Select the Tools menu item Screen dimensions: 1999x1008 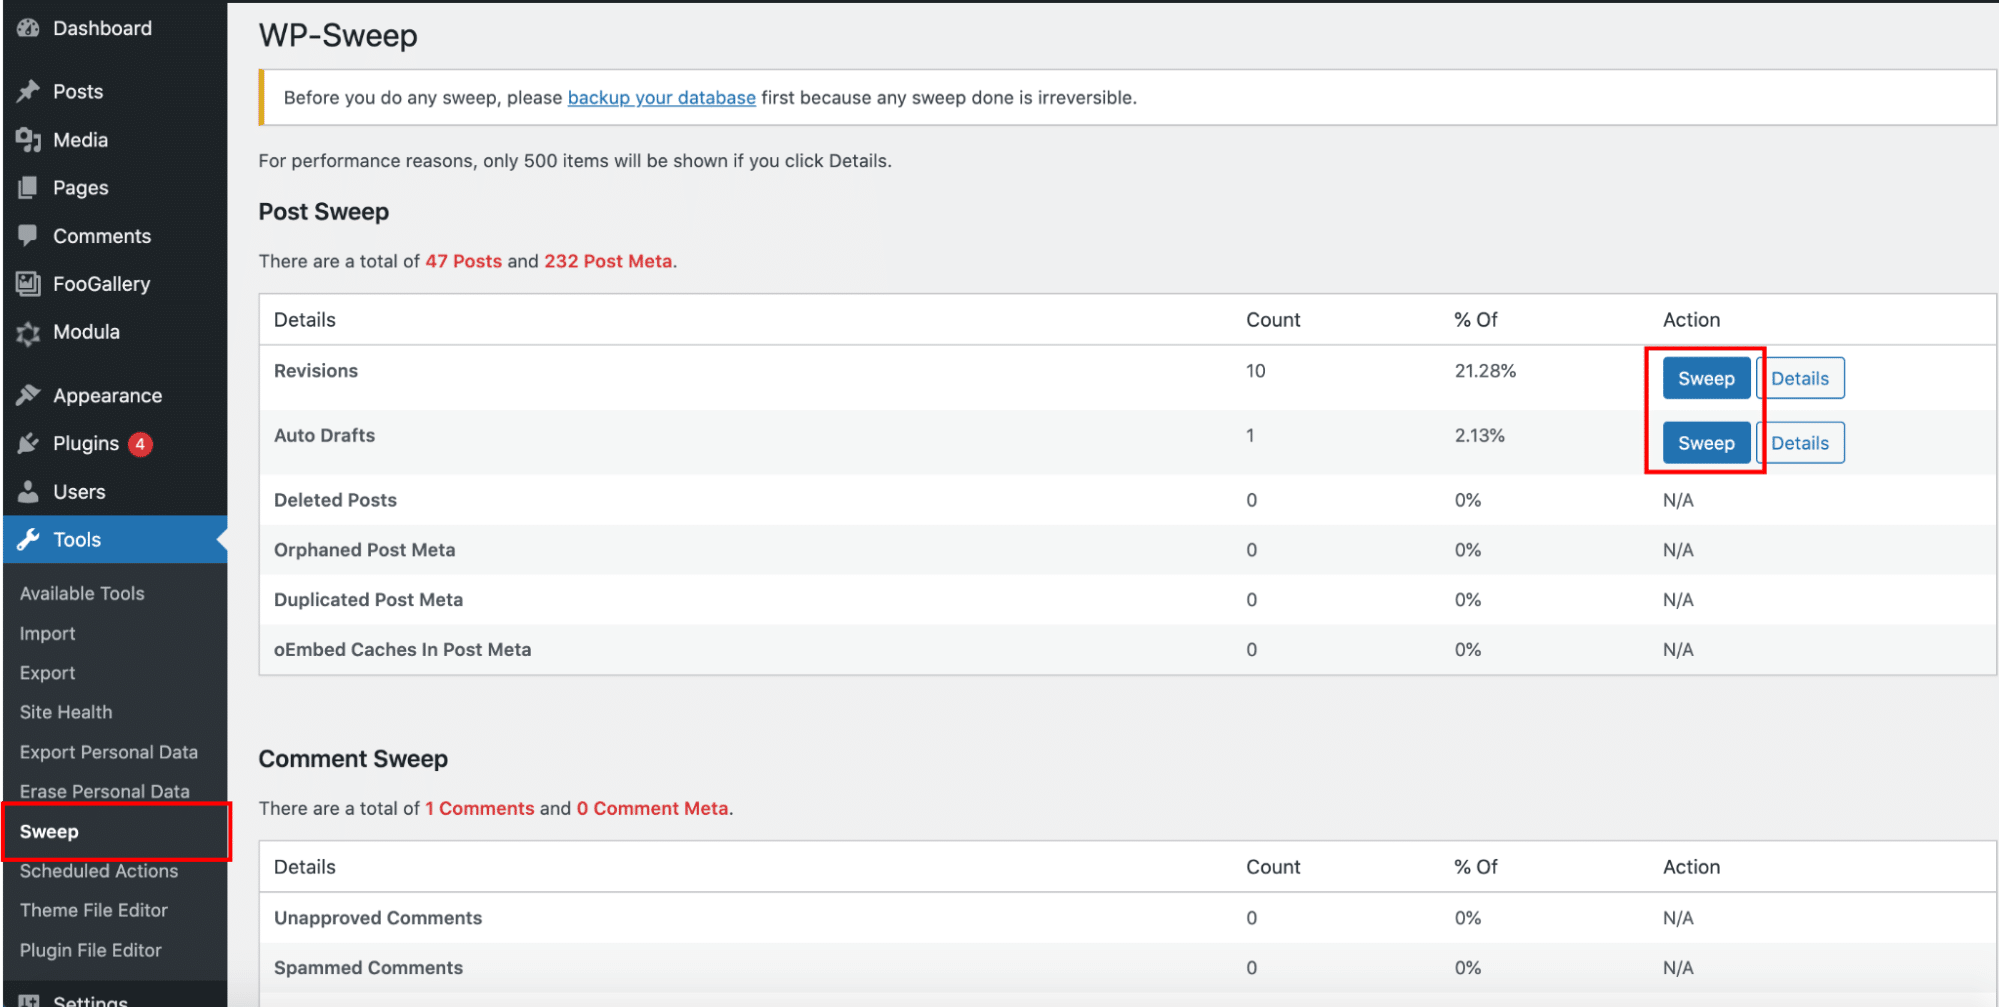(x=114, y=539)
